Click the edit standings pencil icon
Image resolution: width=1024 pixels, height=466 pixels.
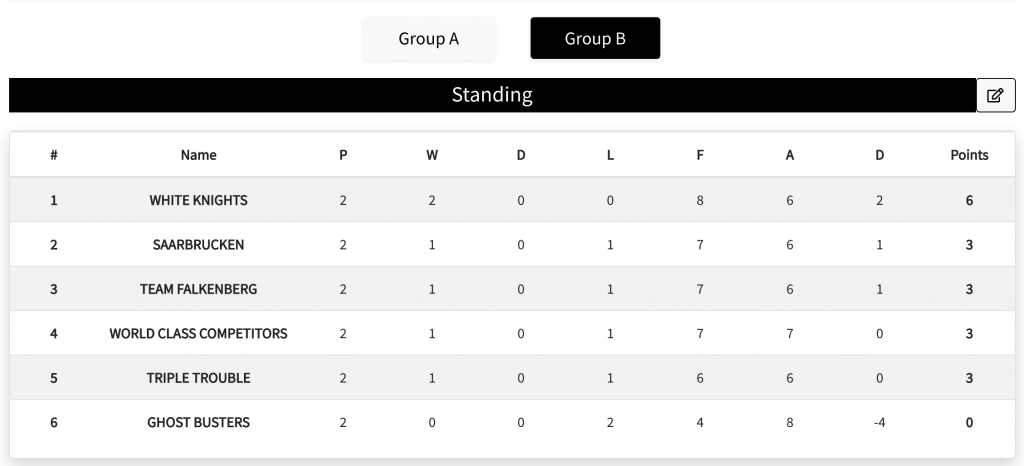pos(995,95)
